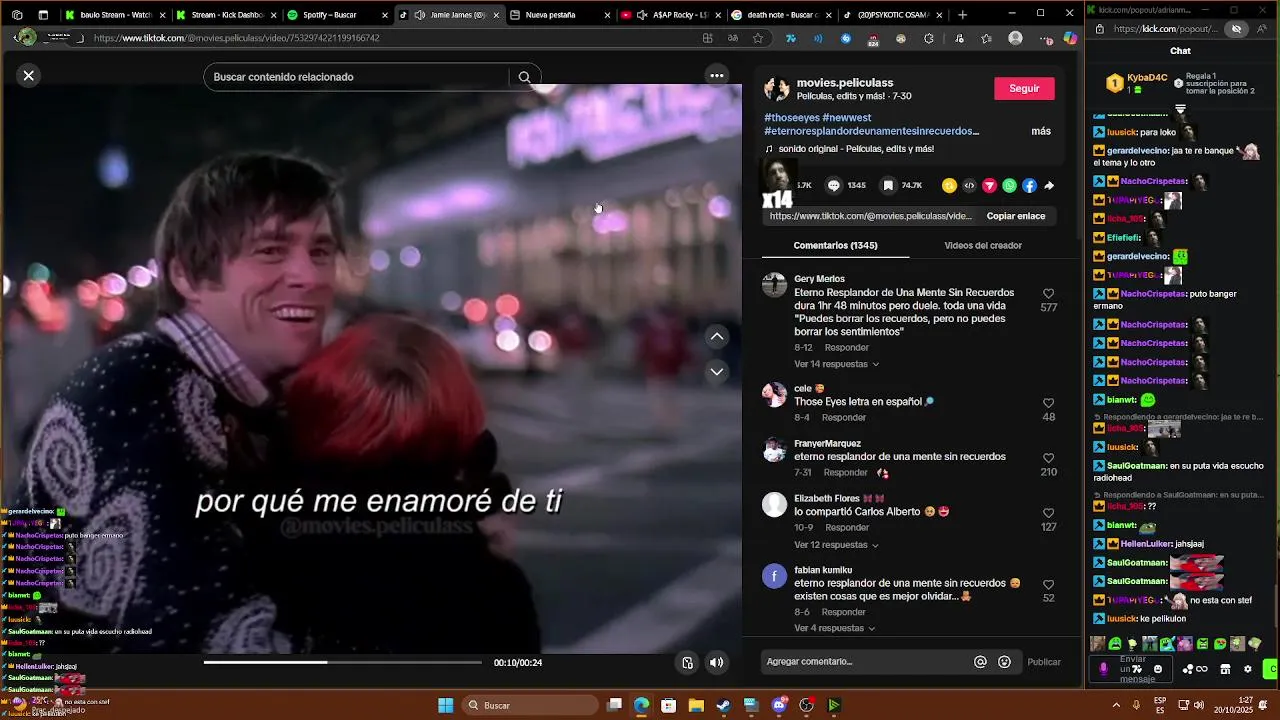Open Discord from the taskbar

tap(779, 705)
